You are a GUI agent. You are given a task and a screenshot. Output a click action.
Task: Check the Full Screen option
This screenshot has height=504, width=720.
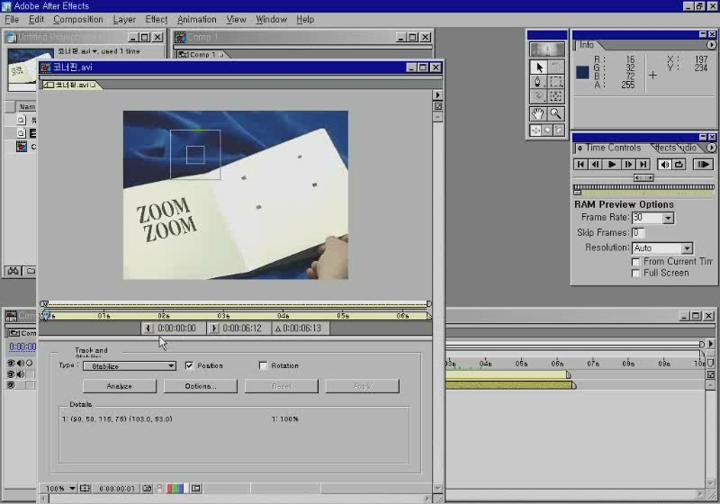click(x=636, y=273)
